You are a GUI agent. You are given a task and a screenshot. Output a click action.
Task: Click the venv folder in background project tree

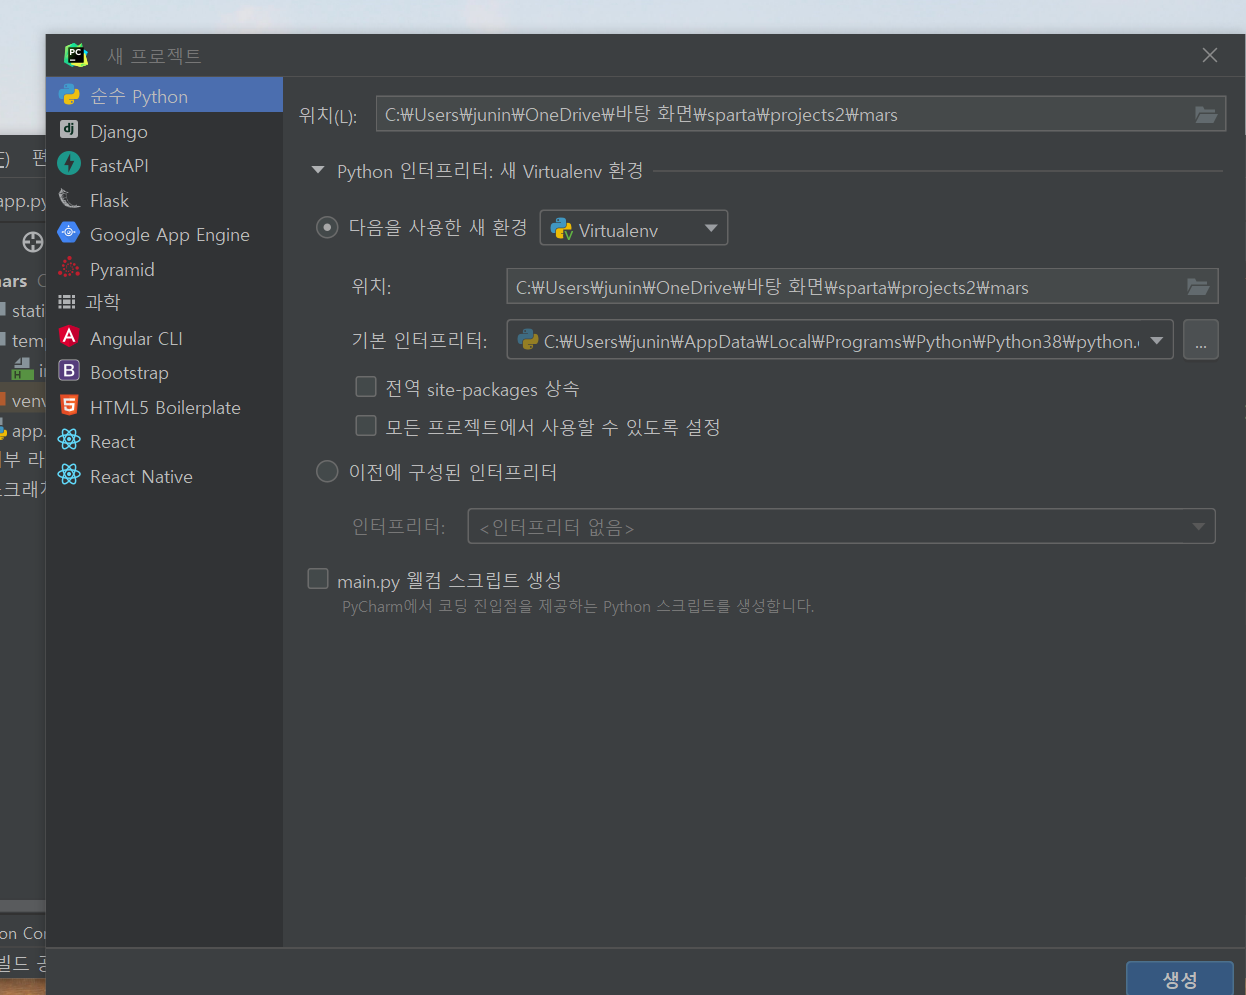pyautogui.click(x=23, y=401)
